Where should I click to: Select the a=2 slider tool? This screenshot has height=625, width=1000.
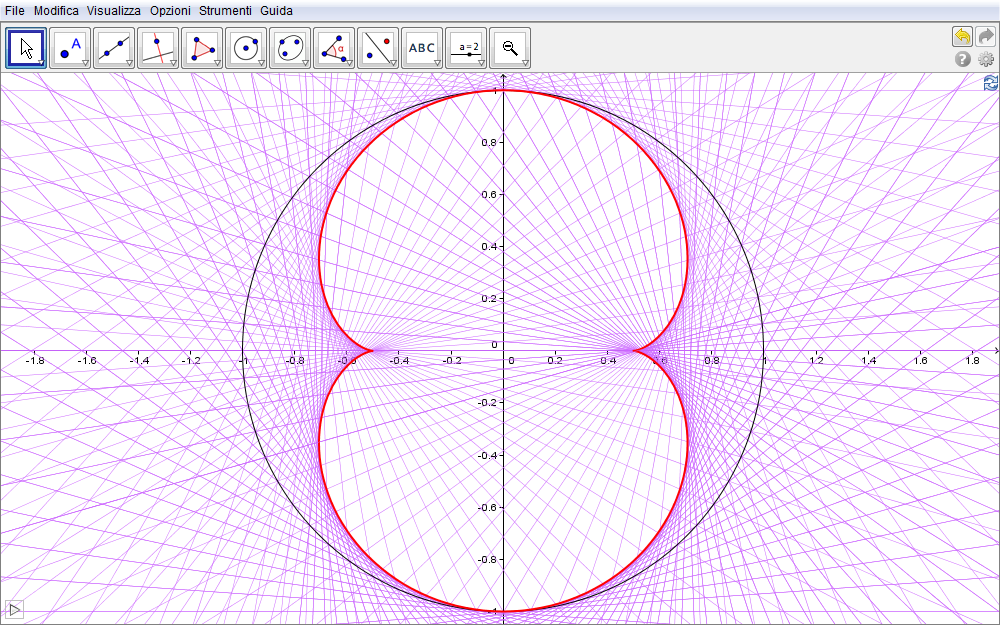tap(466, 47)
